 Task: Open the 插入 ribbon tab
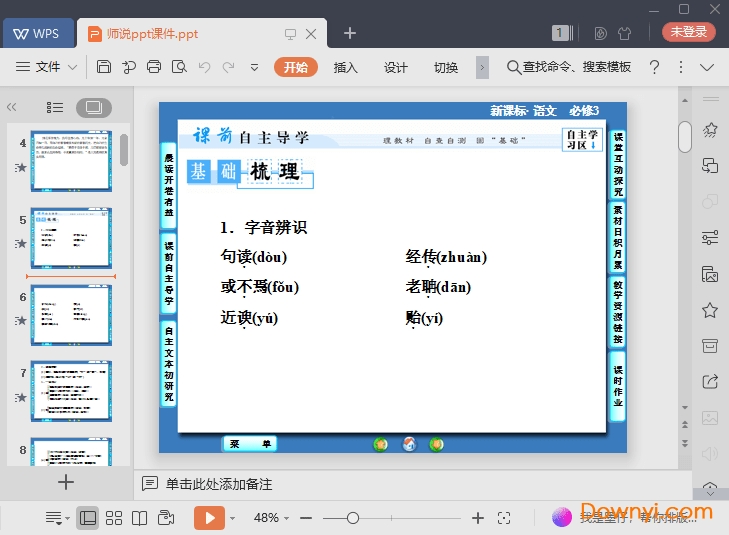click(345, 67)
